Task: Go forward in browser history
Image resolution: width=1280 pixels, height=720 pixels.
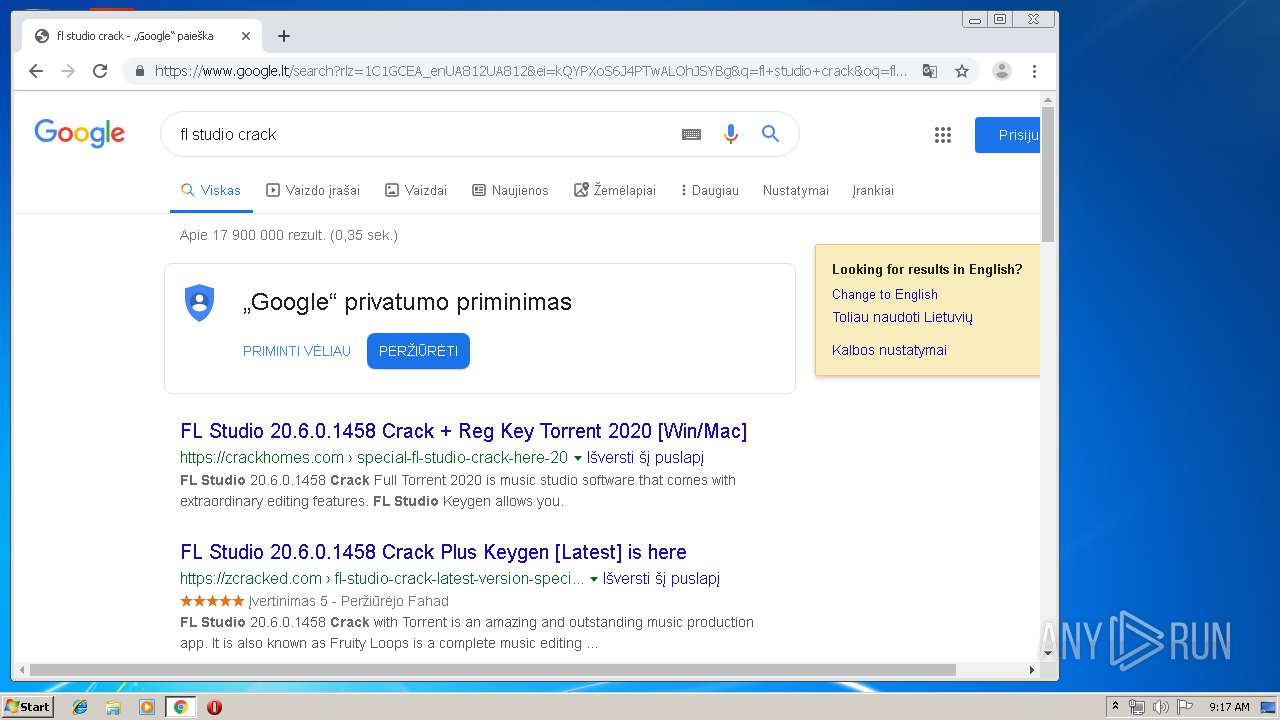Action: pyautogui.click(x=68, y=71)
